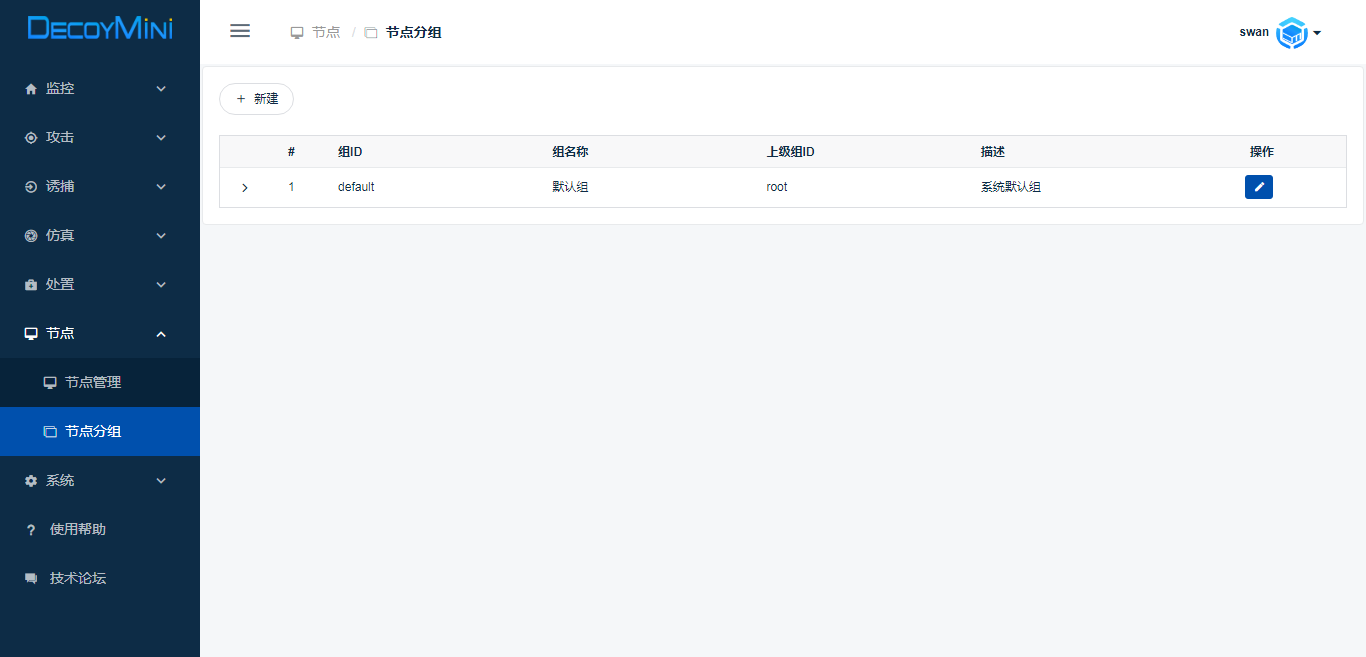1366x657 pixels.
Task: Click the blue pencil edit icon
Action: [1258, 187]
